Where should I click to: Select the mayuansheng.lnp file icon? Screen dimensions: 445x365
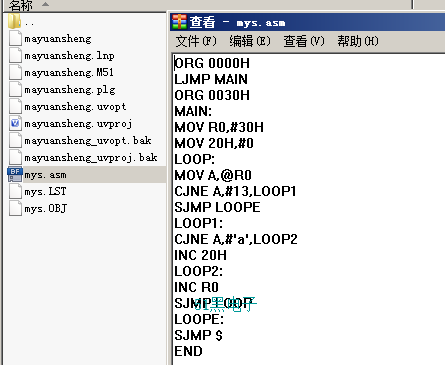tap(15, 56)
